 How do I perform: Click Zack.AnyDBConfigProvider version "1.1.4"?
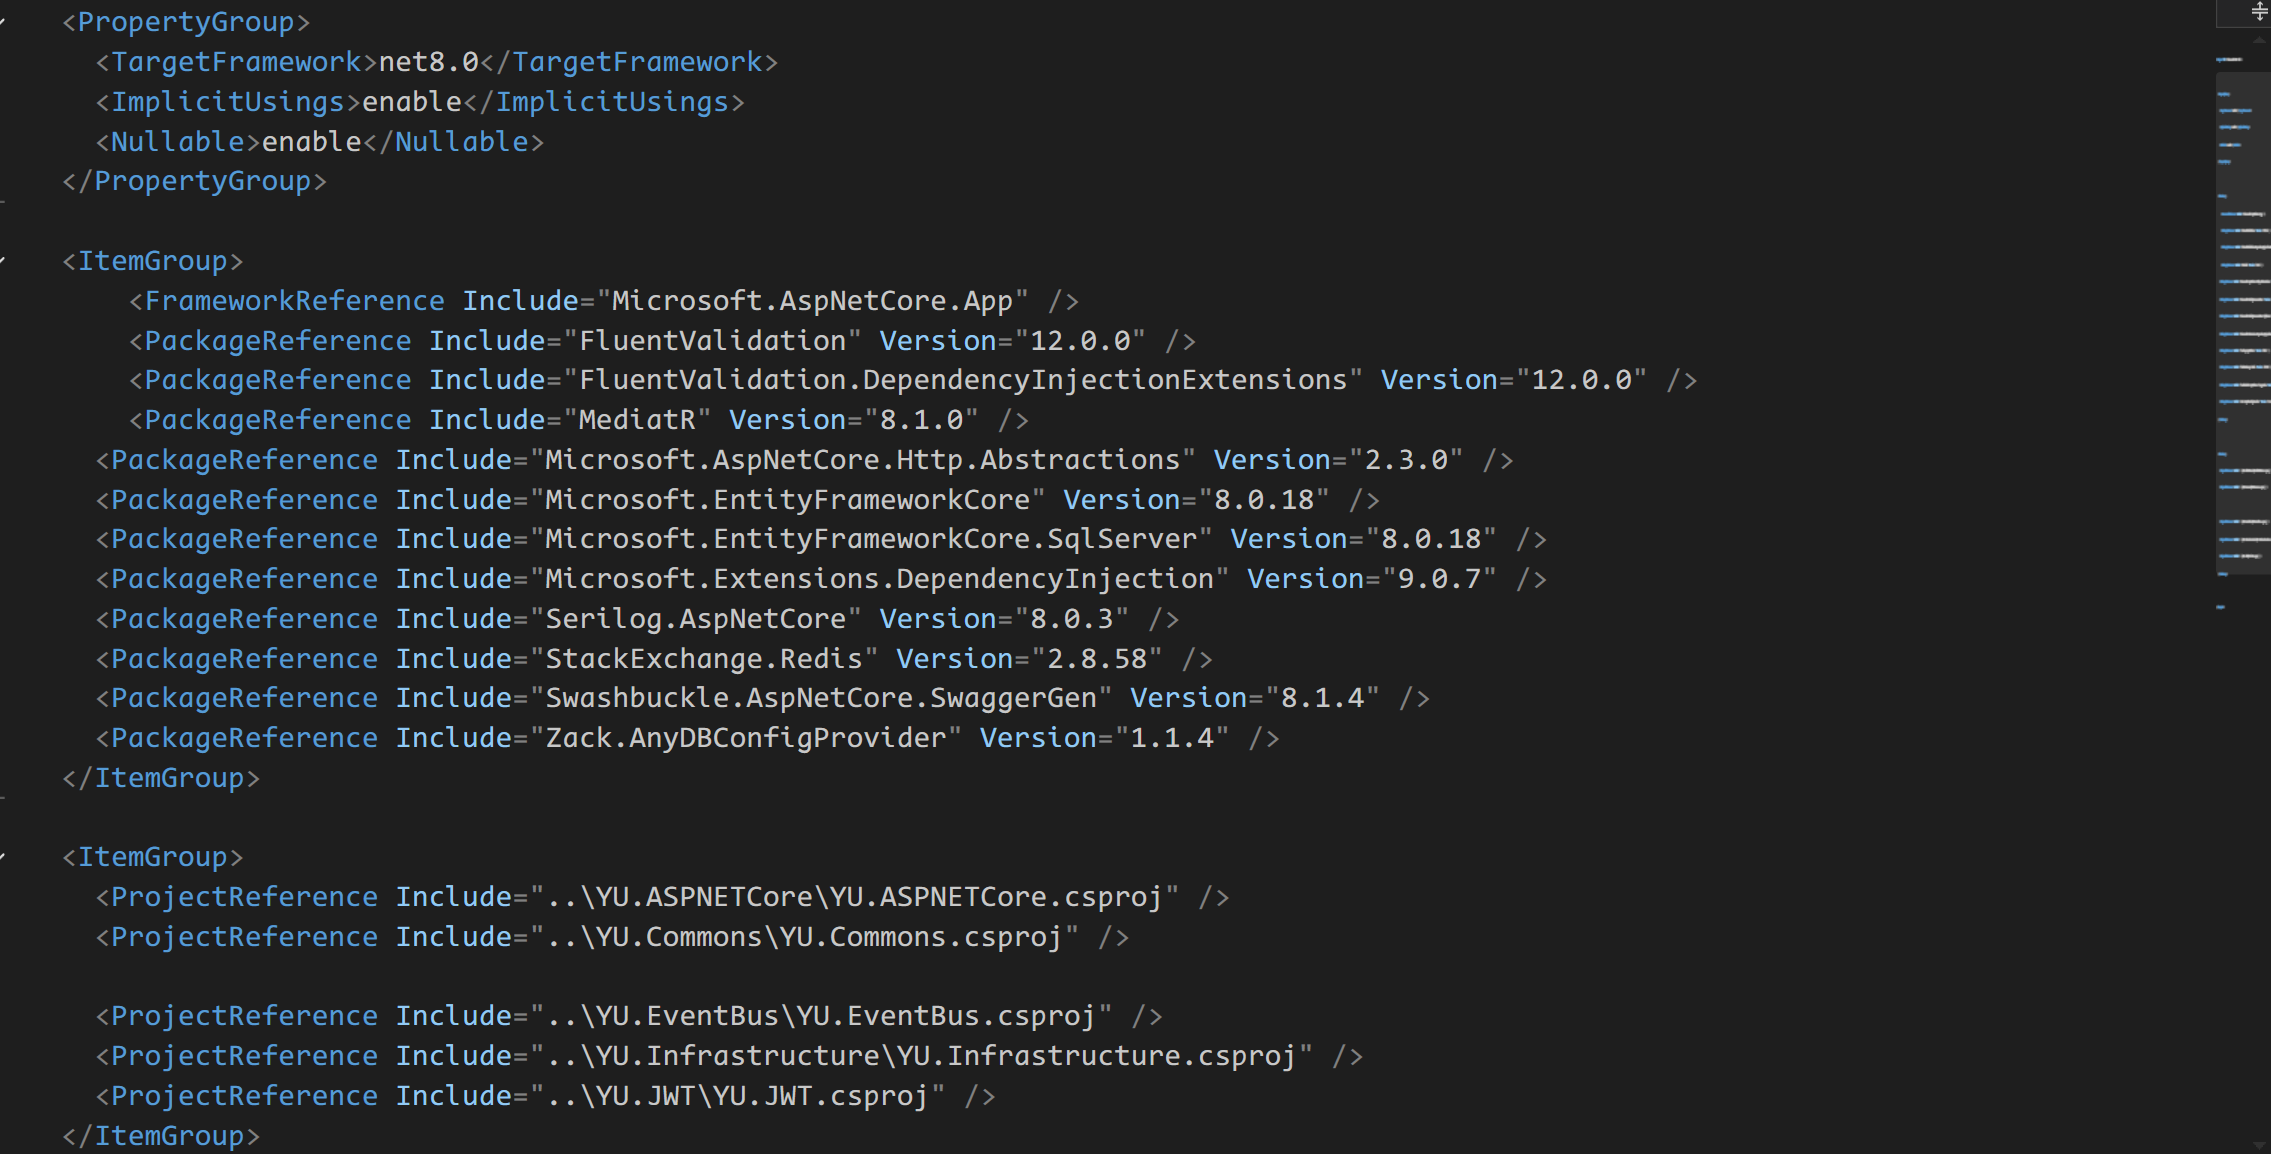pyautogui.click(x=1172, y=738)
